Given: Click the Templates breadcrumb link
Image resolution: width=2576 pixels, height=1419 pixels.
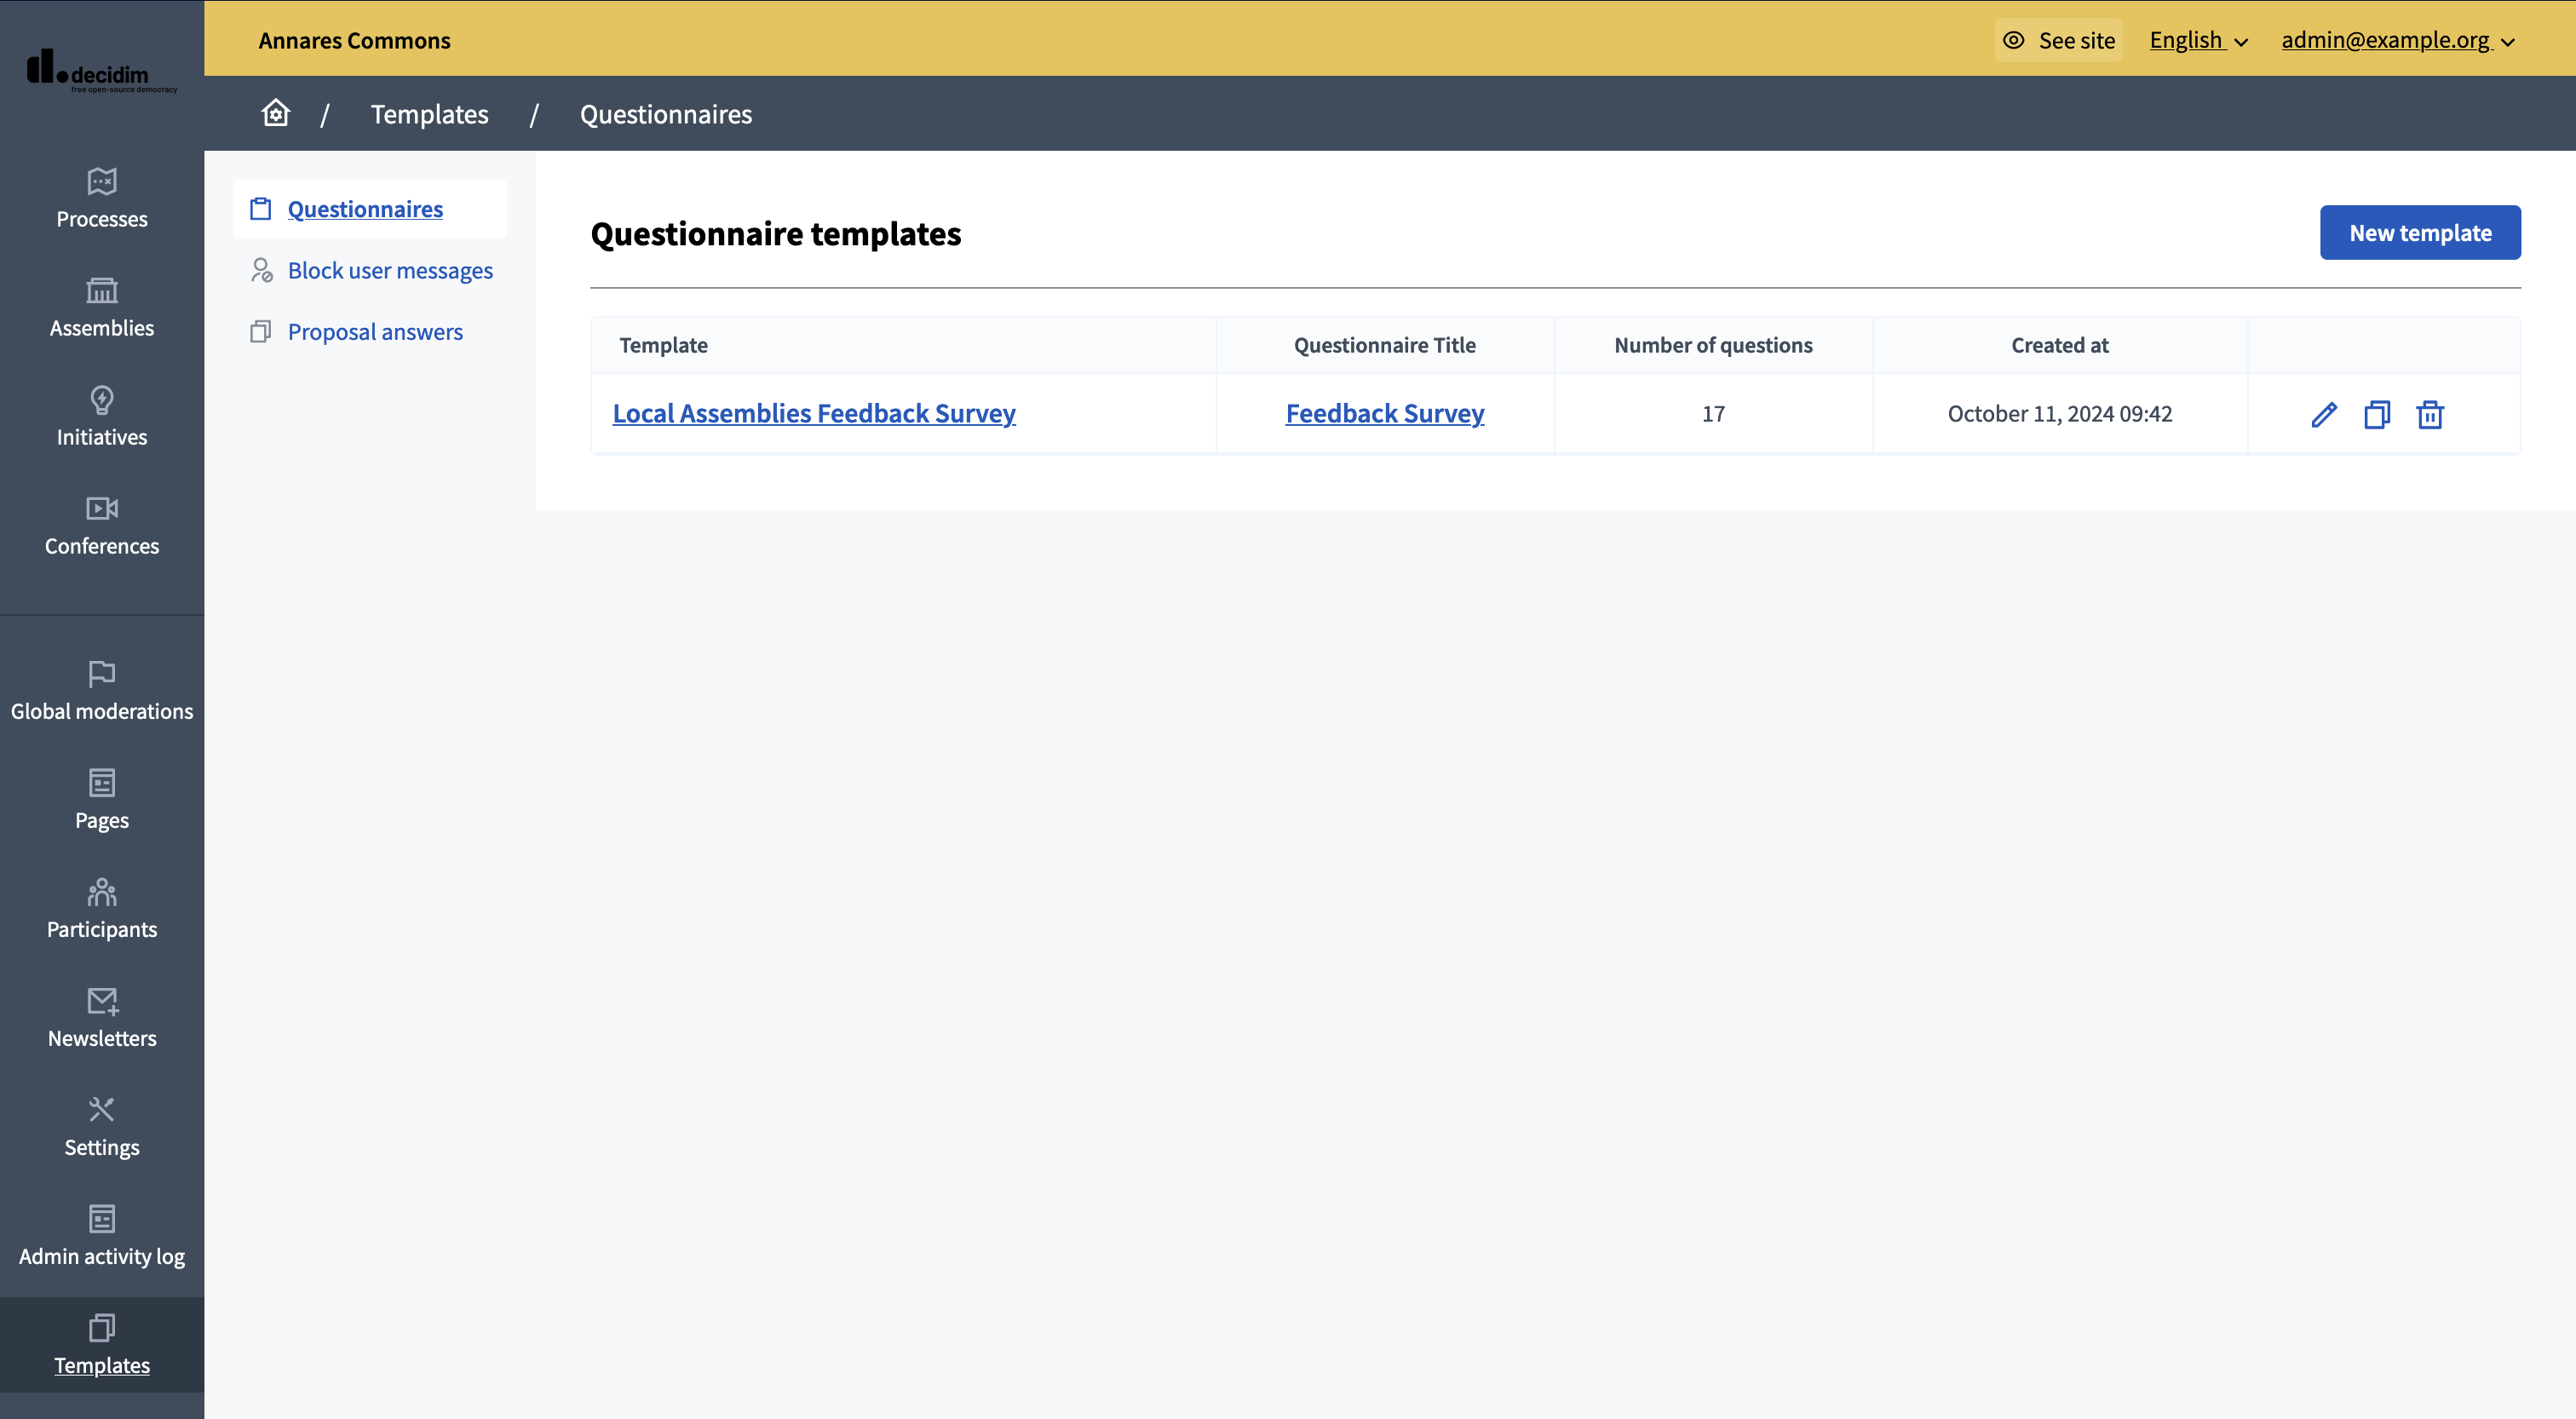Looking at the screenshot, I should tap(430, 112).
